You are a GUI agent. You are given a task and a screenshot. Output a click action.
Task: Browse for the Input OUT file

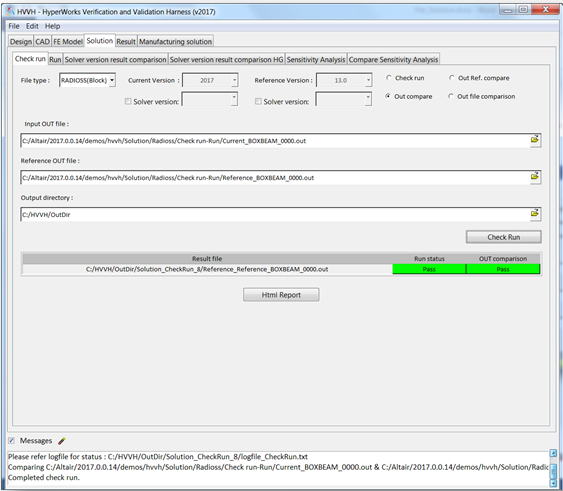[x=535, y=139]
